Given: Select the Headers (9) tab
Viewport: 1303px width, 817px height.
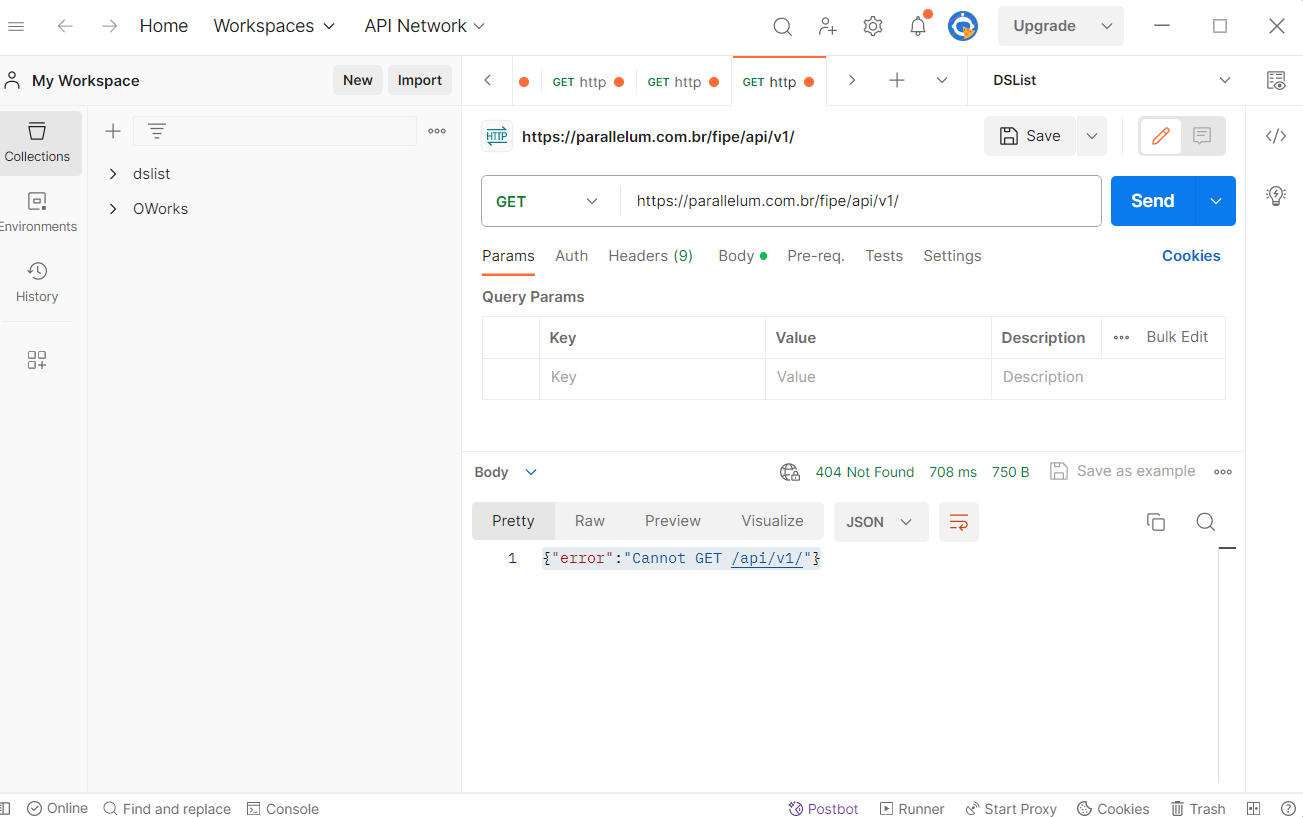Looking at the screenshot, I should tap(651, 256).
